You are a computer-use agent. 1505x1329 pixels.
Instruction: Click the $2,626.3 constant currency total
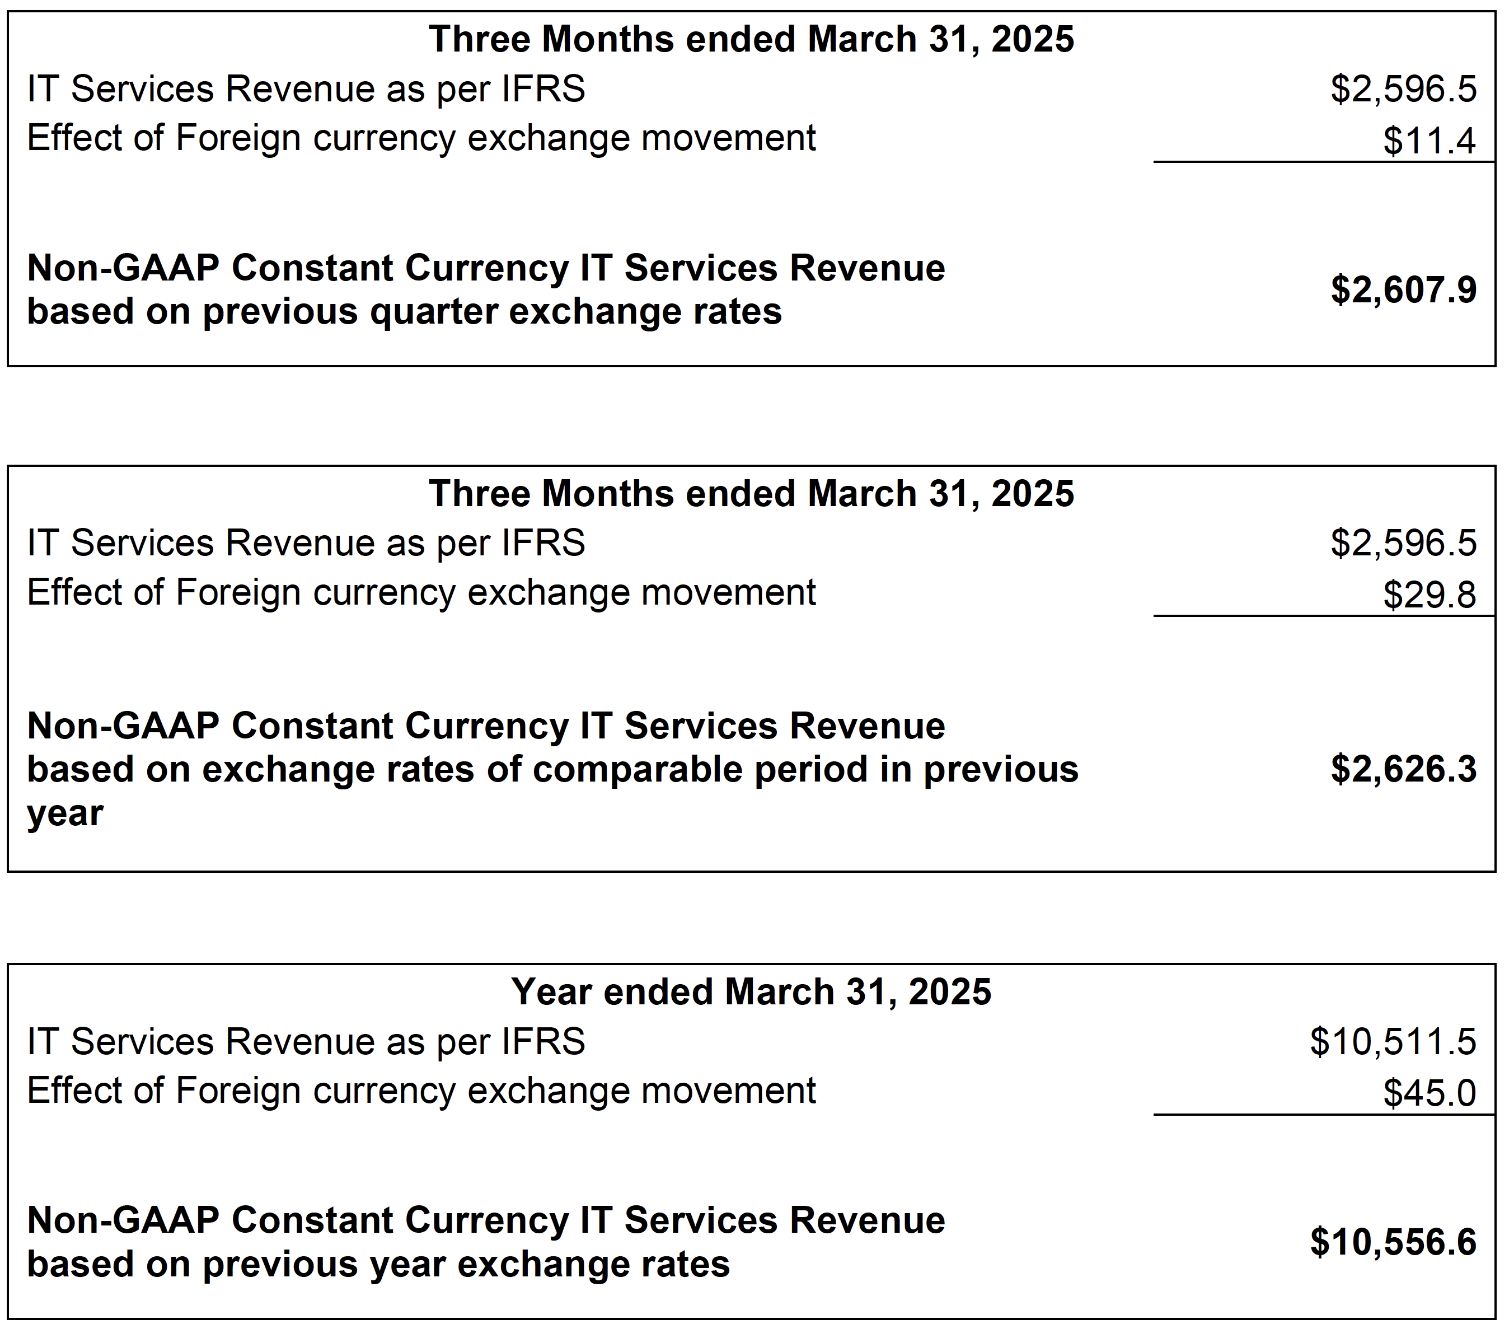tap(1402, 769)
